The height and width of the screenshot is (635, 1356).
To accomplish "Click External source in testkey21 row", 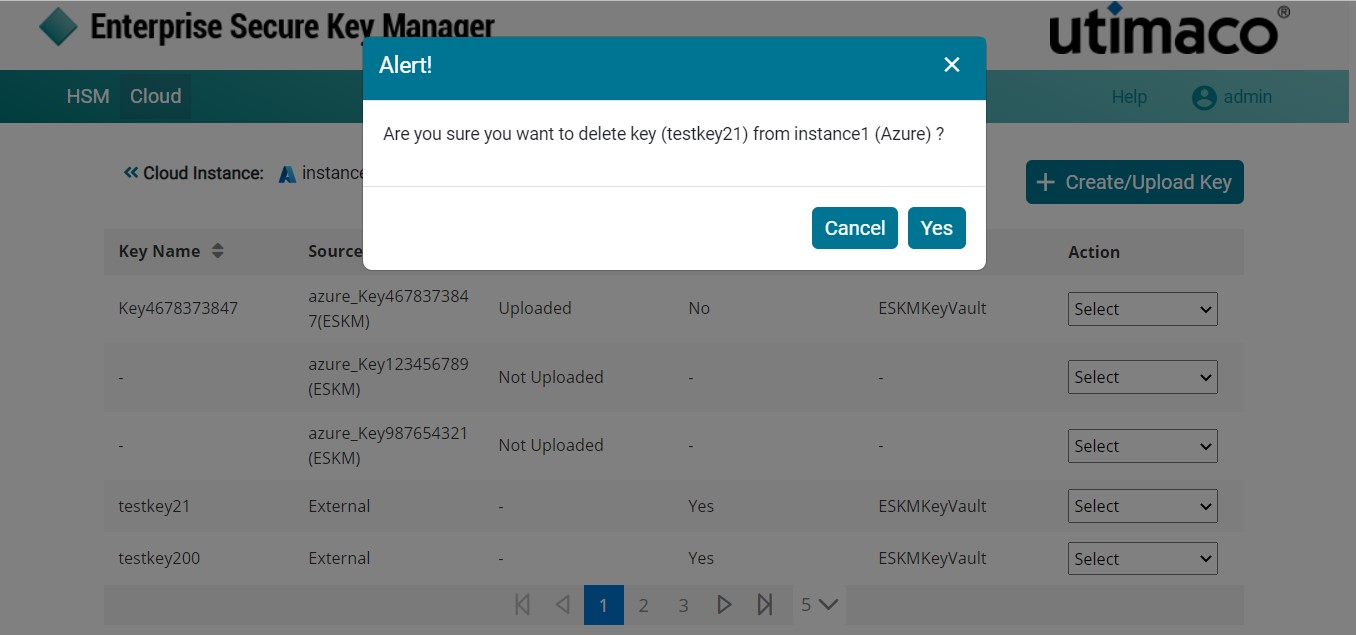I will pyautogui.click(x=339, y=506).
